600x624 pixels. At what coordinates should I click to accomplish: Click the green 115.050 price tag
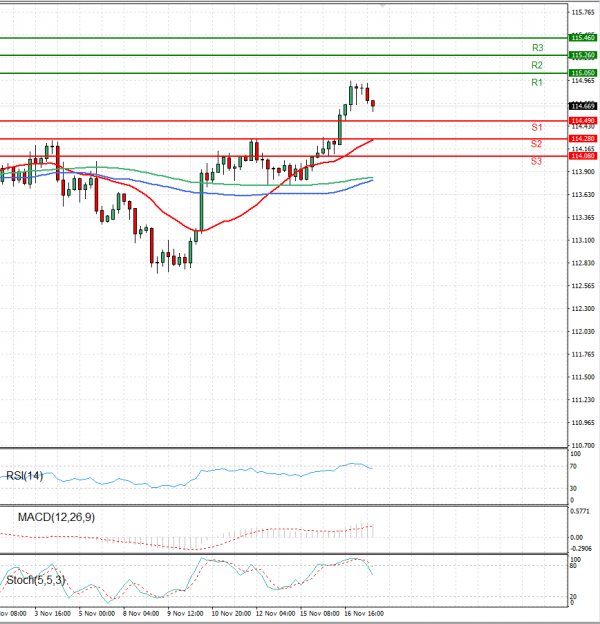[583, 73]
